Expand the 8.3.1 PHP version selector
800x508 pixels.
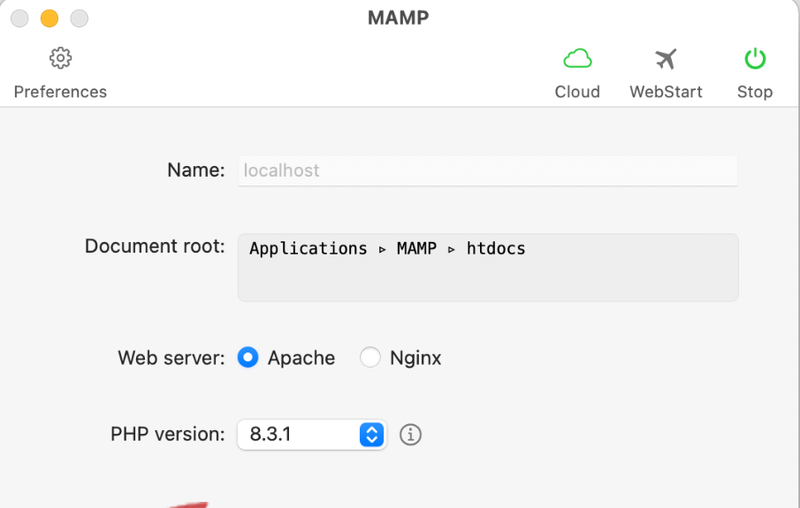pos(312,435)
